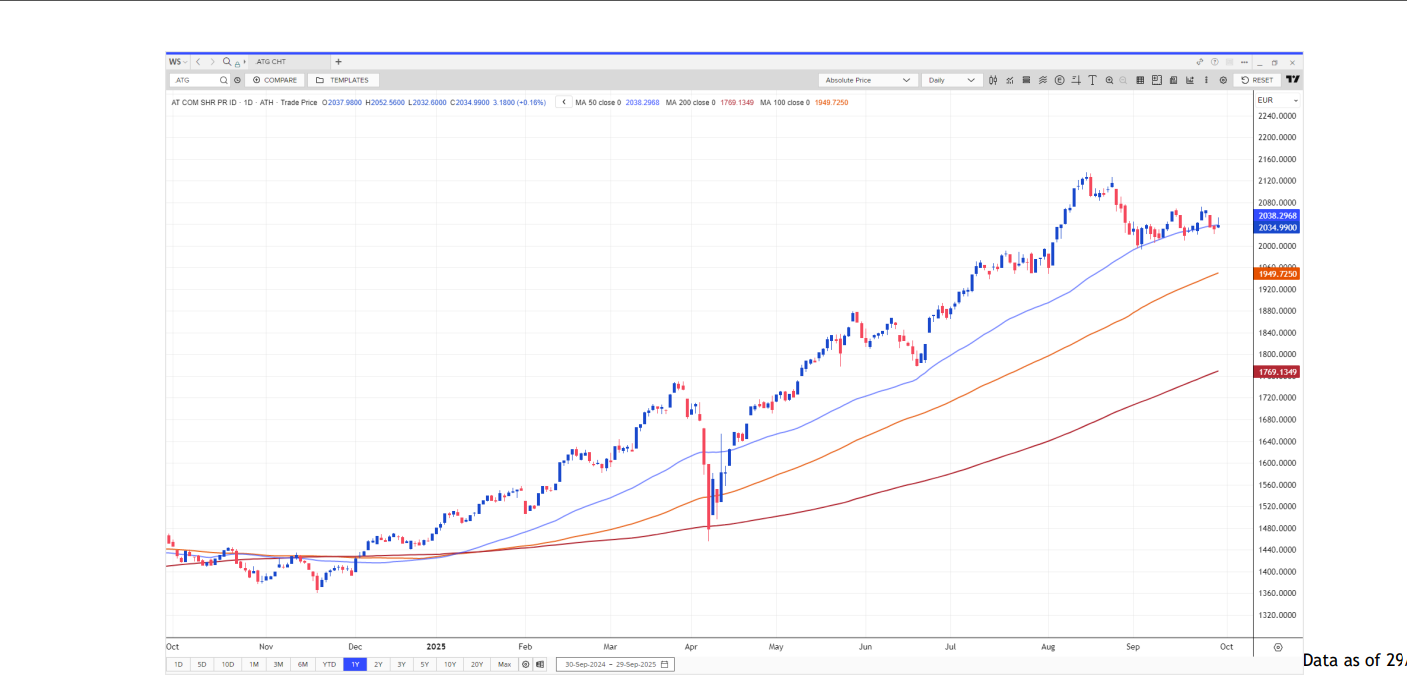The image size is (1407, 675).
Task: Switch to the ATG CHT tab
Action: 272,62
